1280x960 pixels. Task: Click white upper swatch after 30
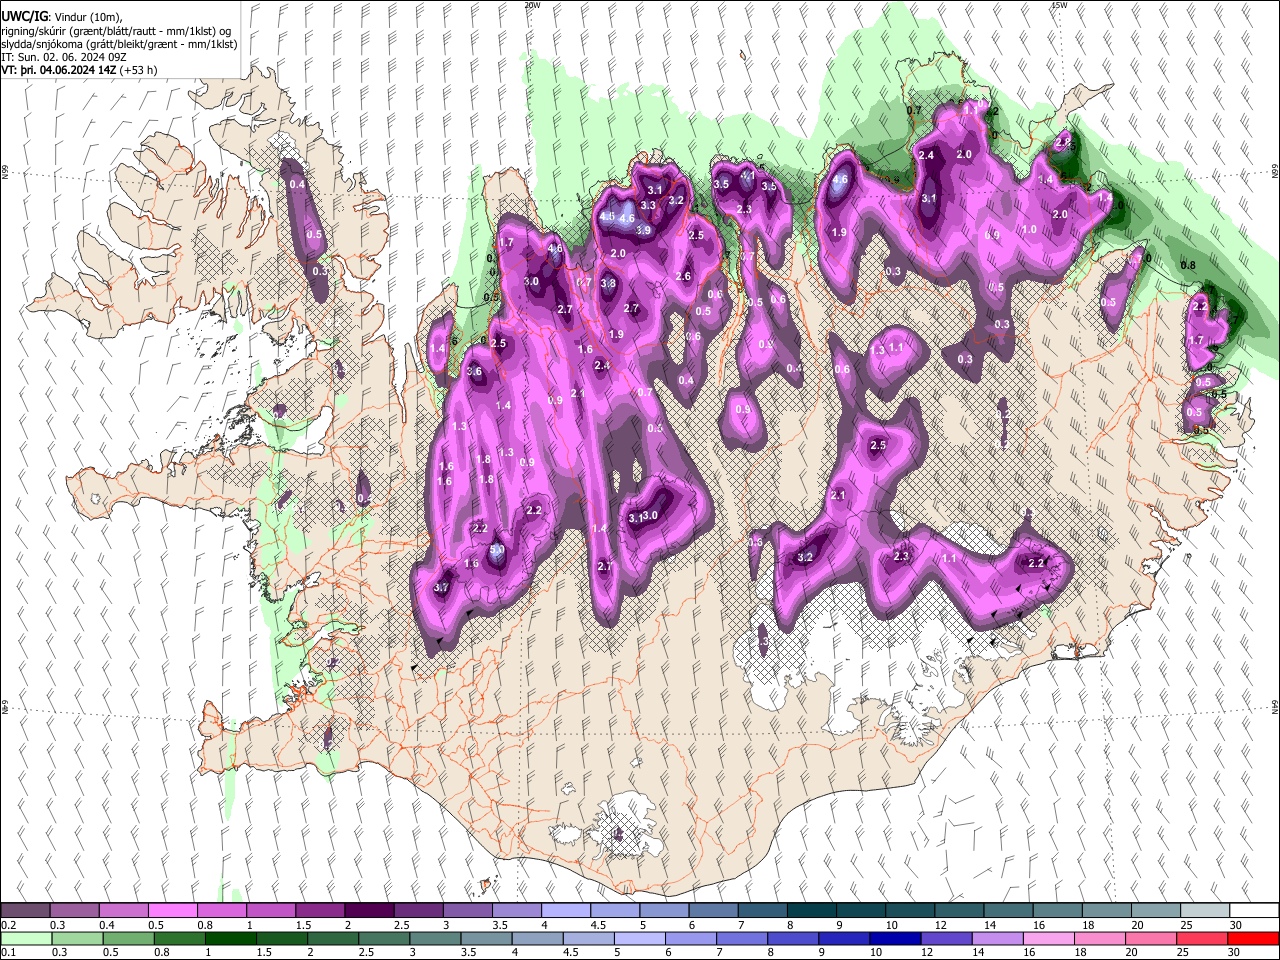click(1252, 910)
